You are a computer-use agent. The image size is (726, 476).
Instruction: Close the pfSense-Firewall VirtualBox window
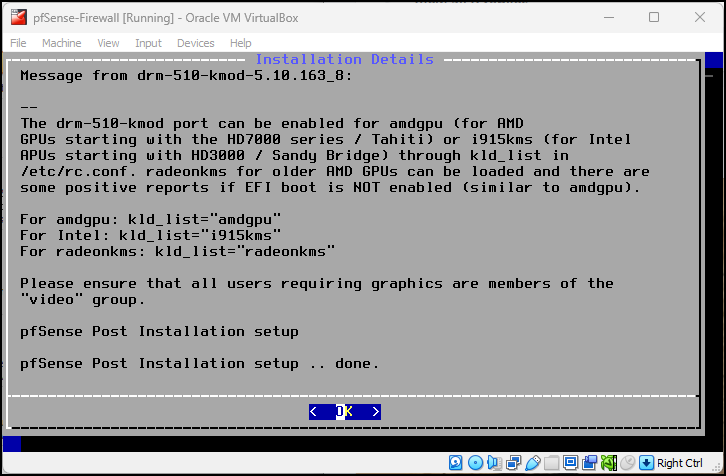pos(700,18)
